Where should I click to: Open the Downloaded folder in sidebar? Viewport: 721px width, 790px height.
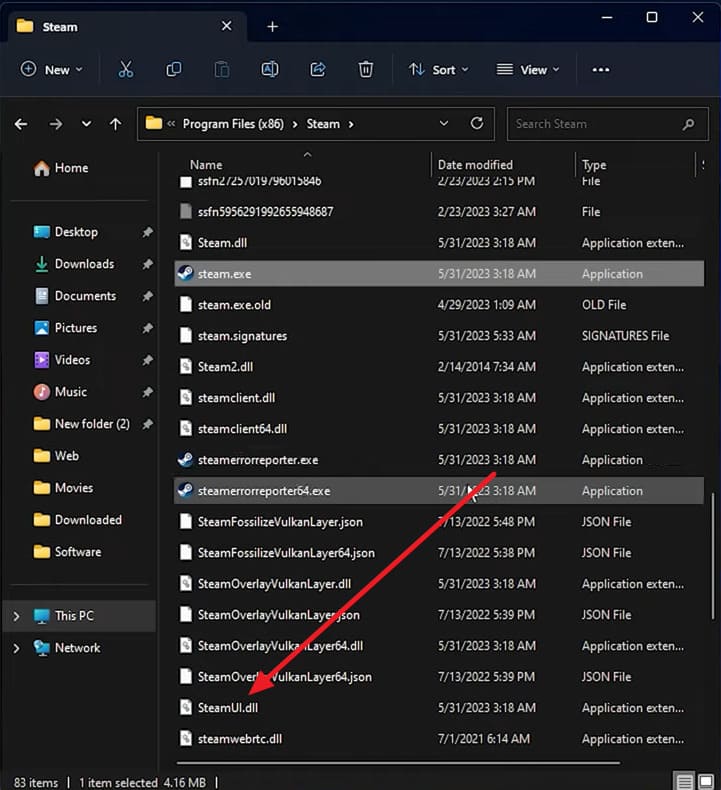[78, 520]
